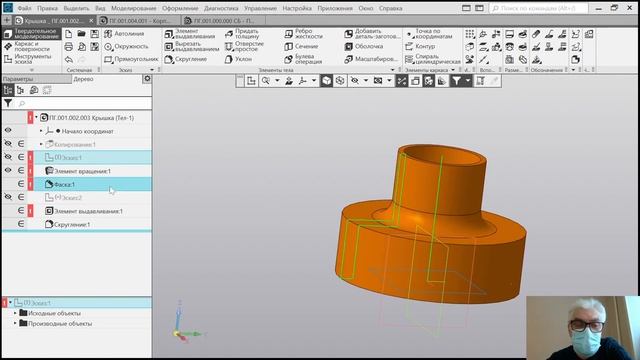Open a new document tab with plus
The image size is (640, 360).
click(7, 20)
